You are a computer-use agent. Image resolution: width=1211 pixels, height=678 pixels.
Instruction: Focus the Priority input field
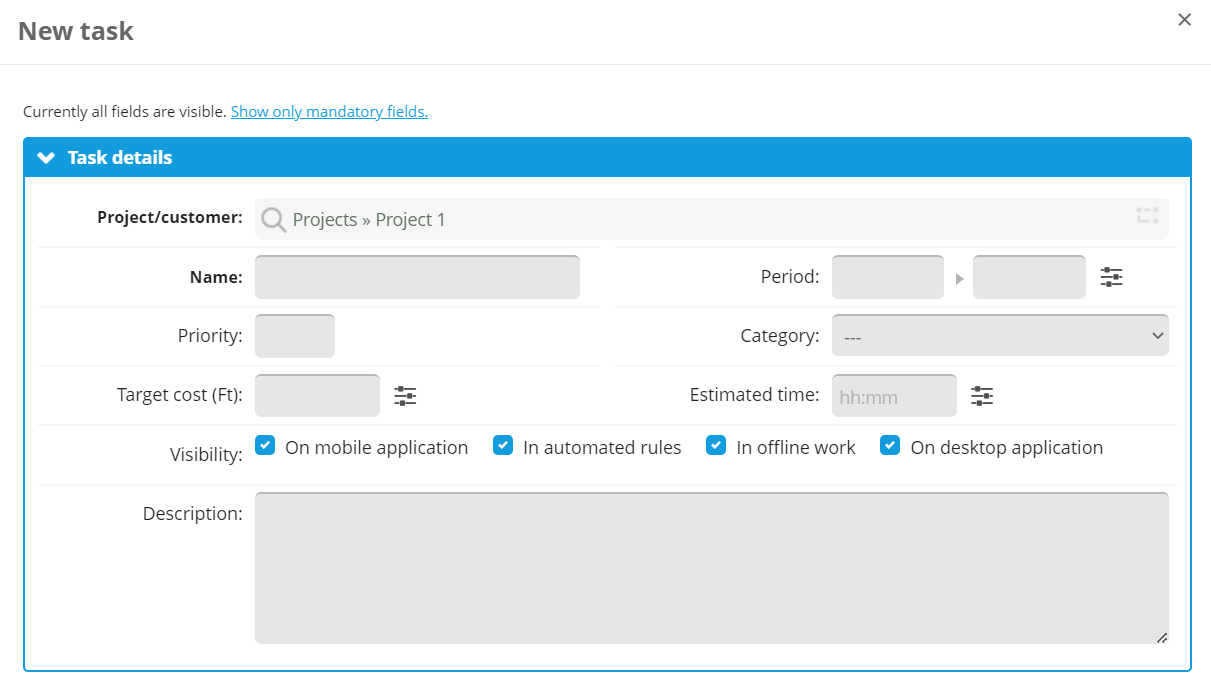pyautogui.click(x=295, y=336)
